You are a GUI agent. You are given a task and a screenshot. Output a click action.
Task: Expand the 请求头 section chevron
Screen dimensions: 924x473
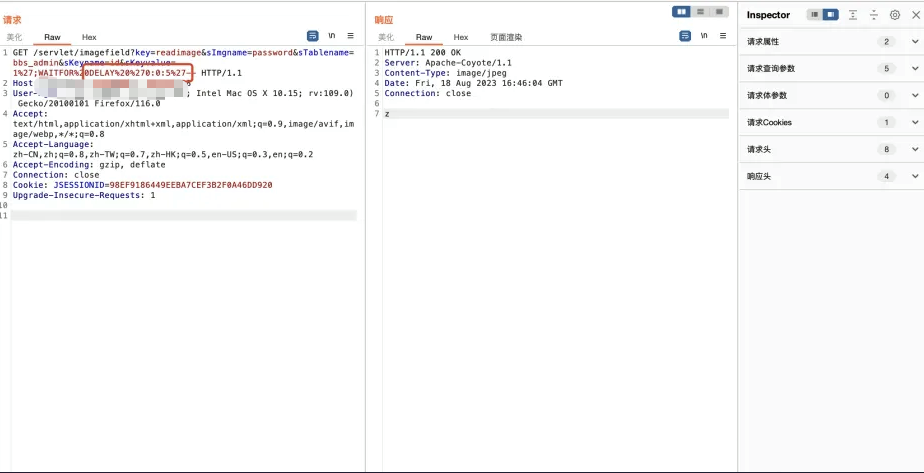[915, 150]
